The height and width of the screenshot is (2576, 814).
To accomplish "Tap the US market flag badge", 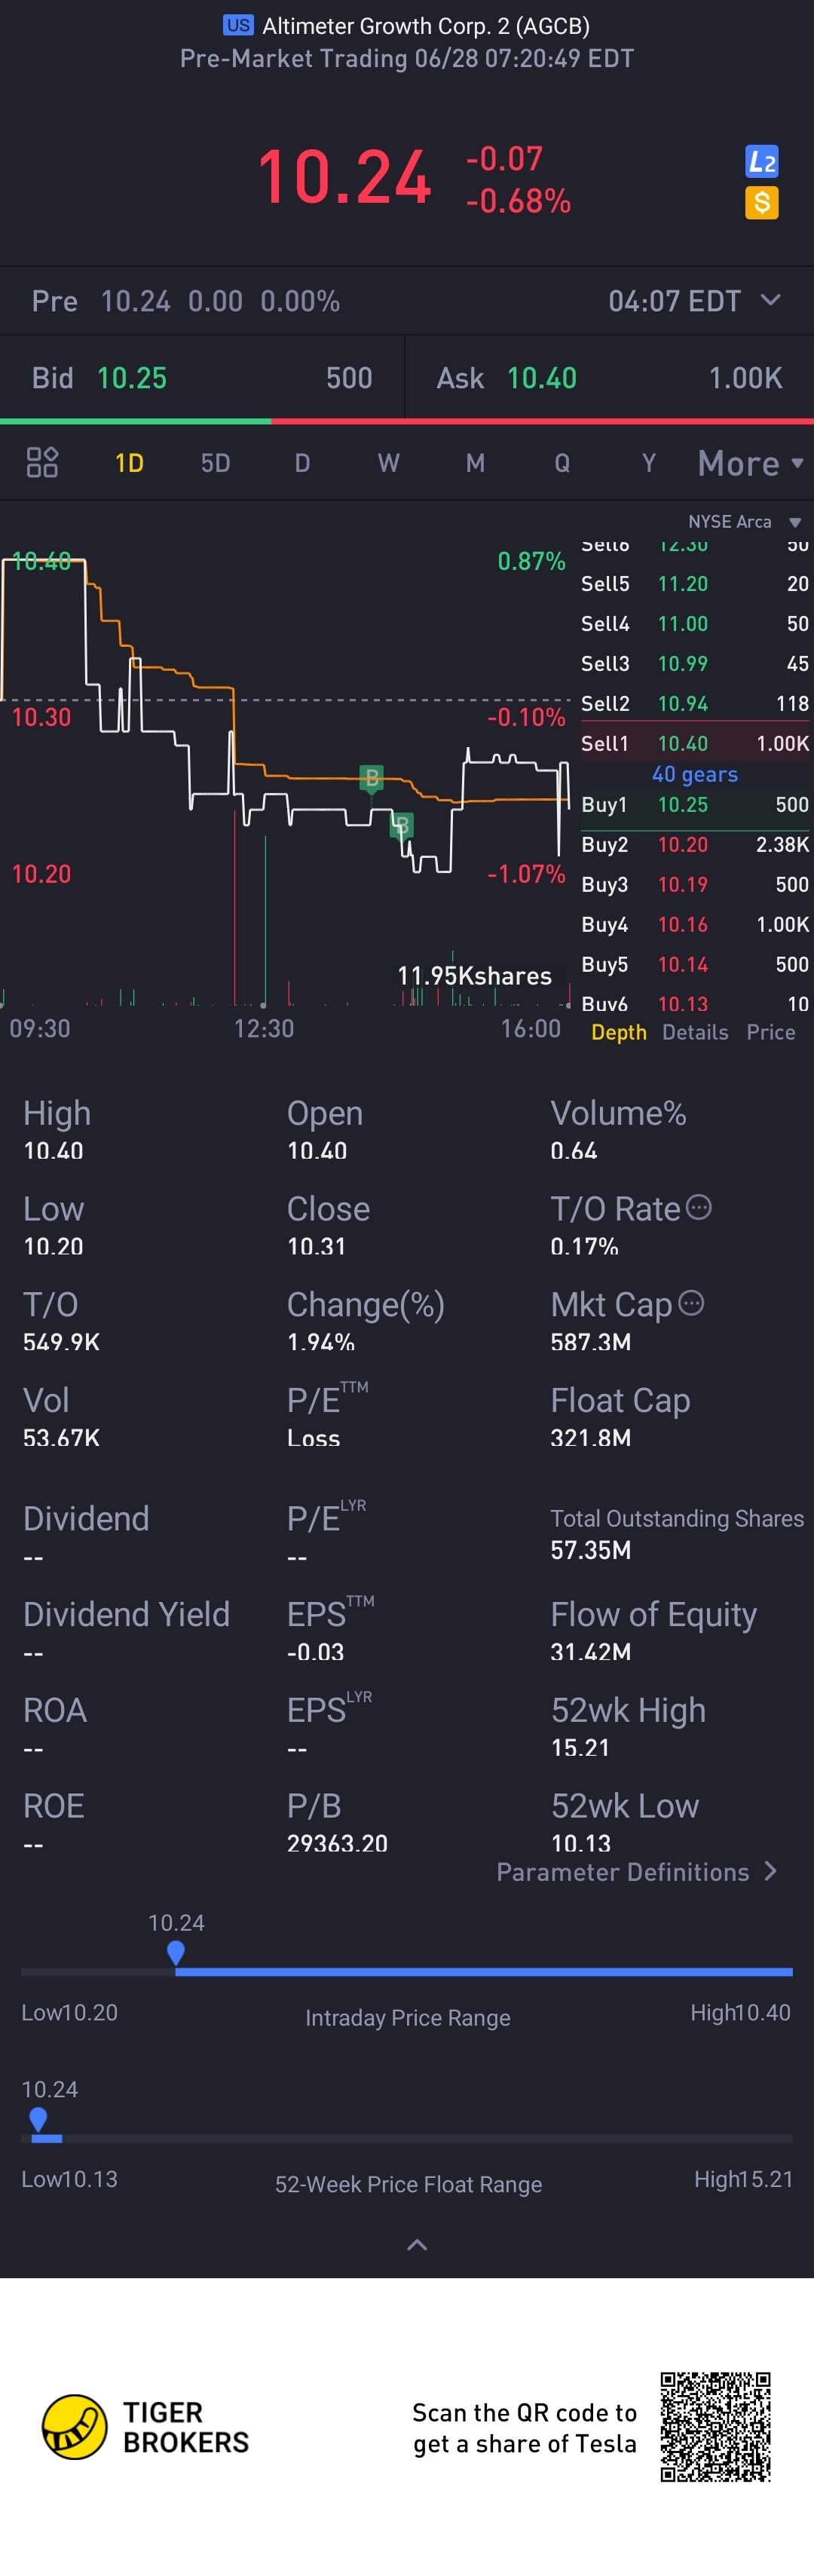I will click(x=238, y=25).
